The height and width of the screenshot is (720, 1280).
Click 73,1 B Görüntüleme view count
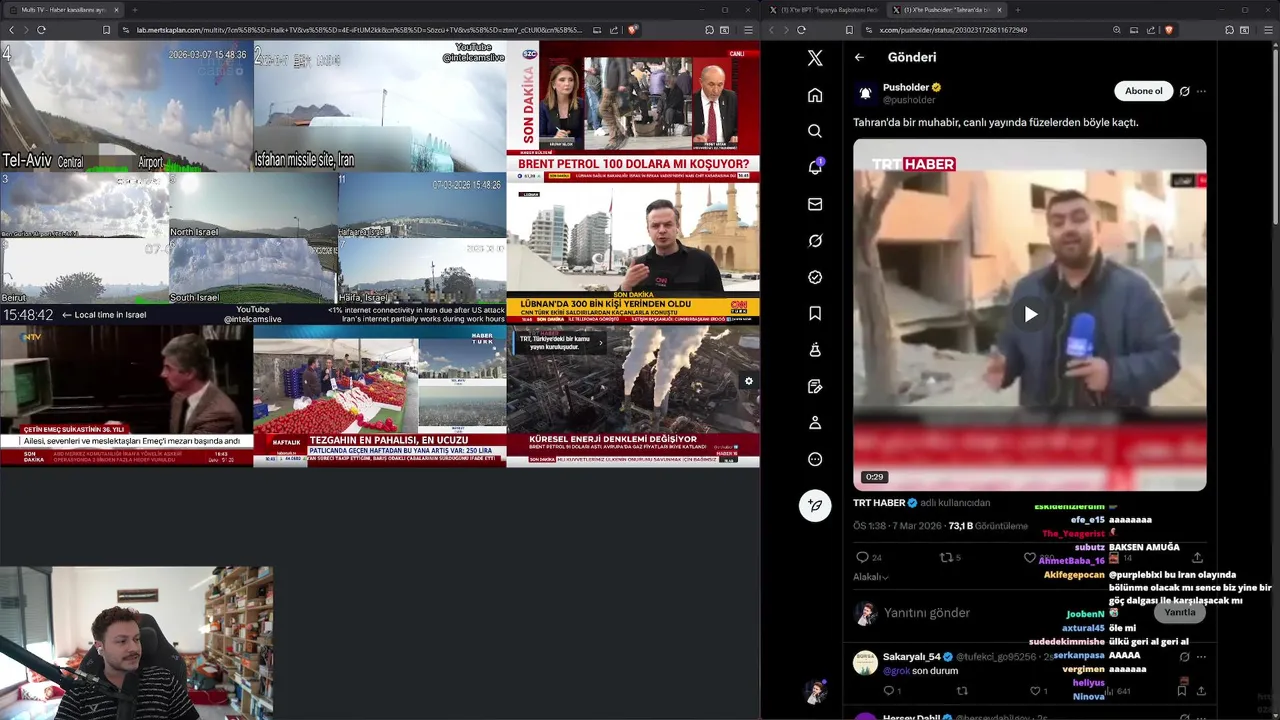pos(988,526)
